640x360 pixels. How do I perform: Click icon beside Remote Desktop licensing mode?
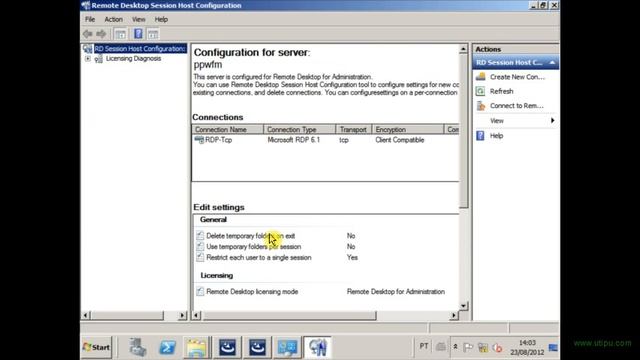point(200,291)
